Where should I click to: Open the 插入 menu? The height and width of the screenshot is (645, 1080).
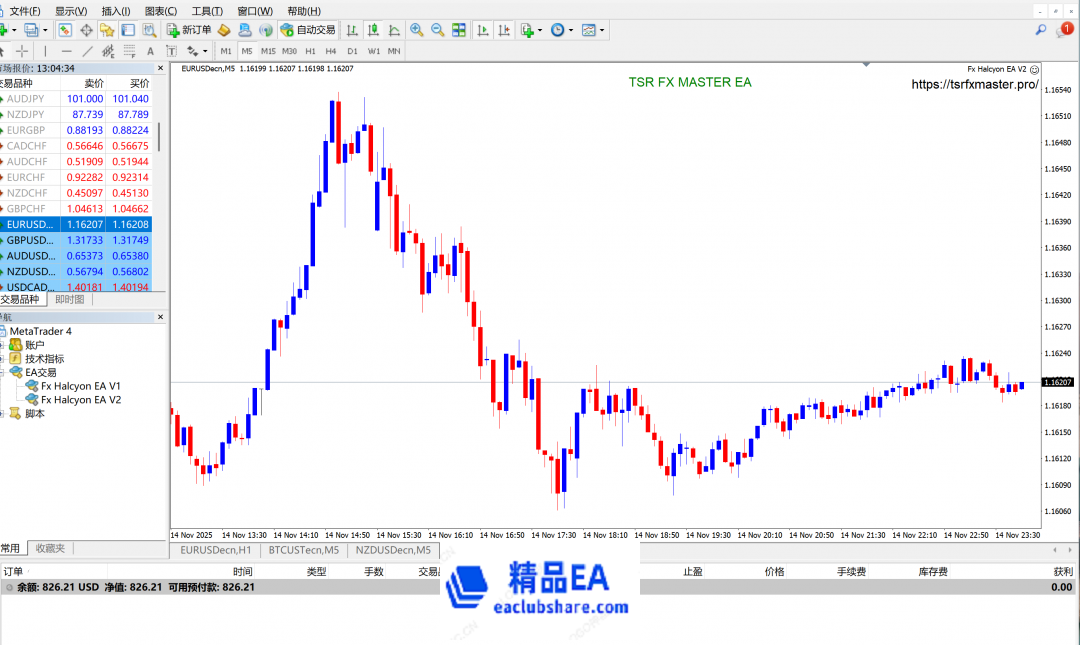pos(115,11)
